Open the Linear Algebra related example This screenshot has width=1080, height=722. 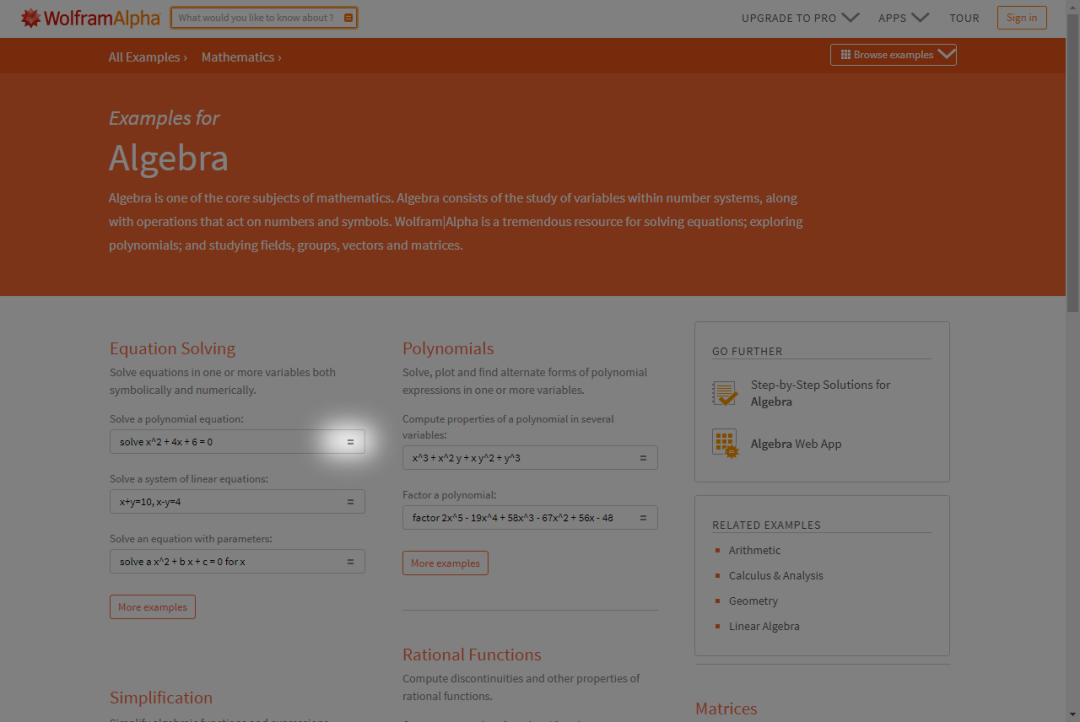coord(764,626)
